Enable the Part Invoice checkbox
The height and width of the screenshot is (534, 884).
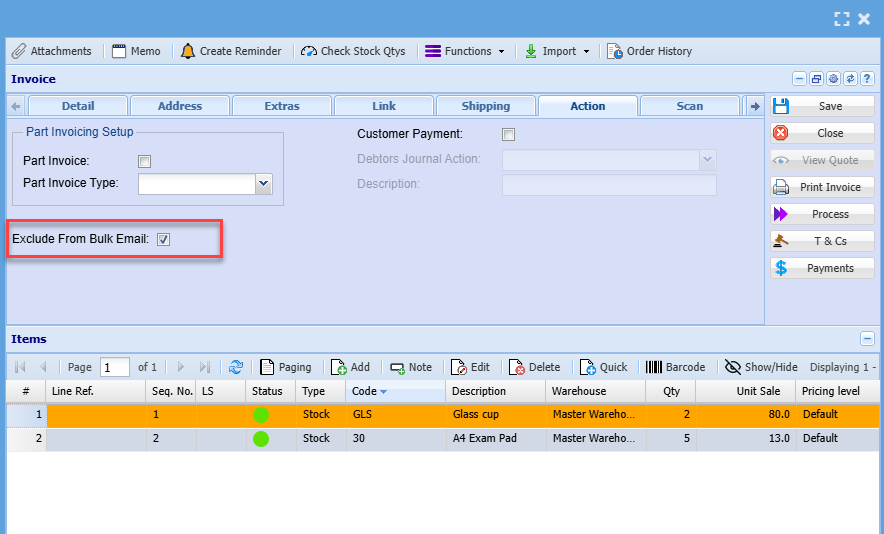(145, 161)
